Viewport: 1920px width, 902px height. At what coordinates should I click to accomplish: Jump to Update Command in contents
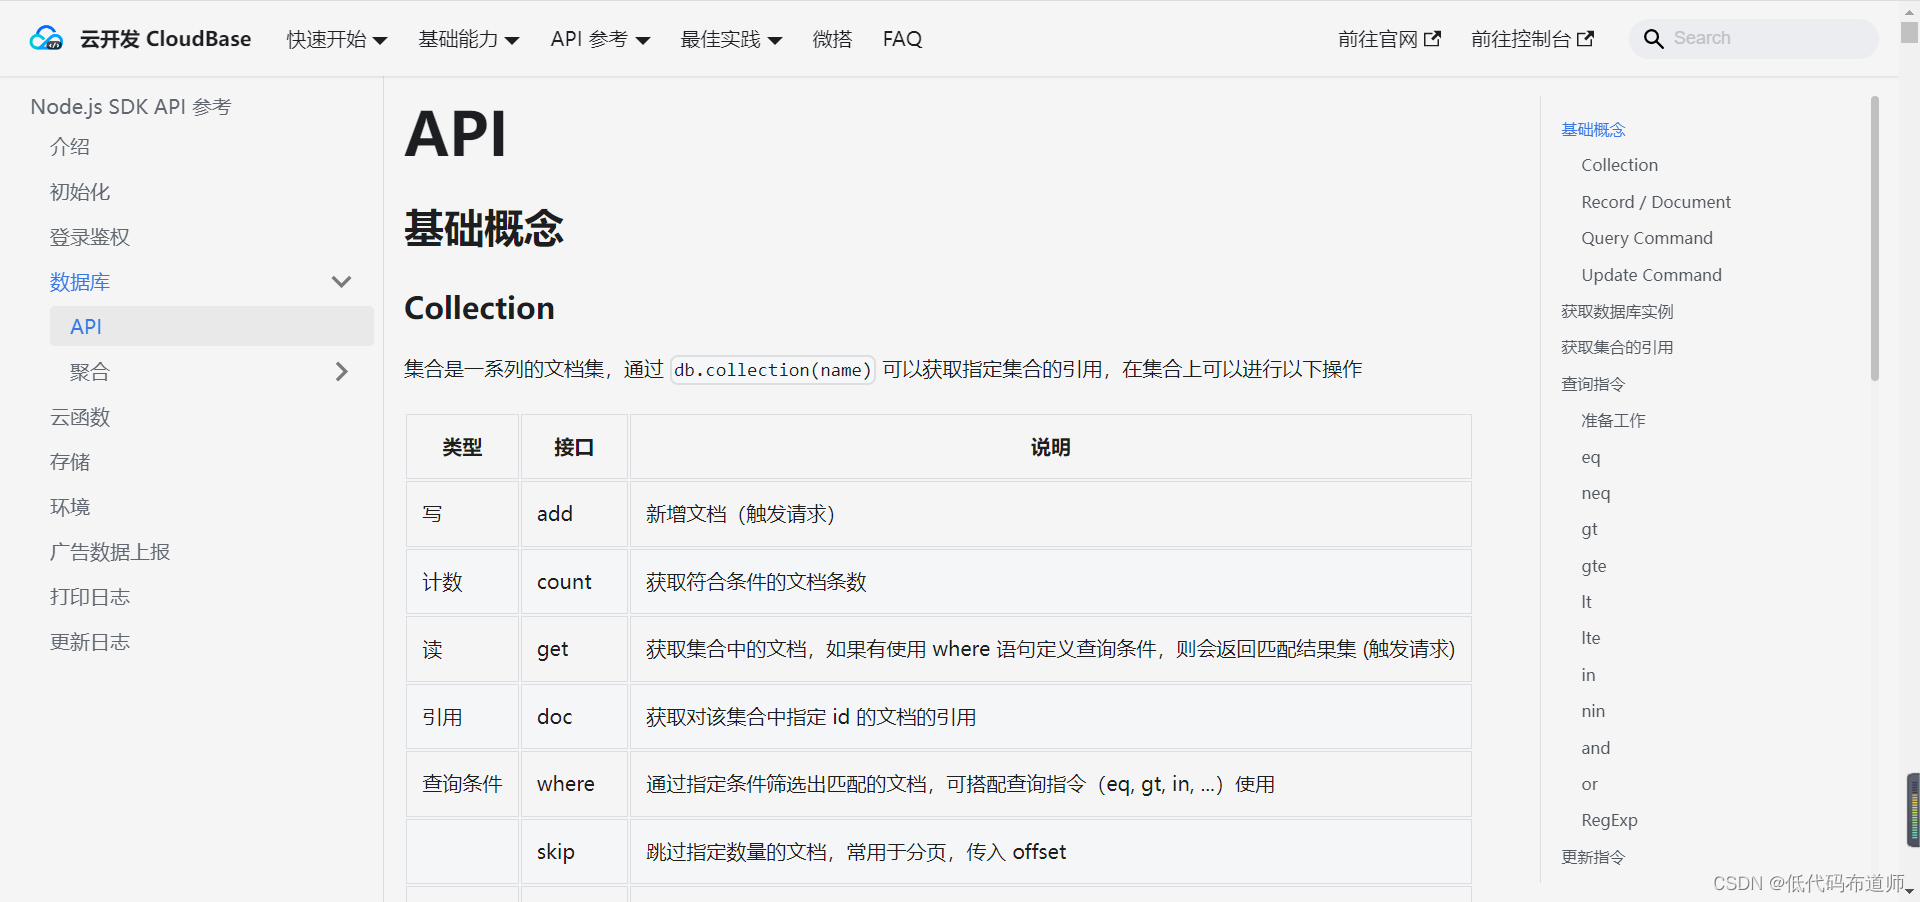pyautogui.click(x=1651, y=275)
